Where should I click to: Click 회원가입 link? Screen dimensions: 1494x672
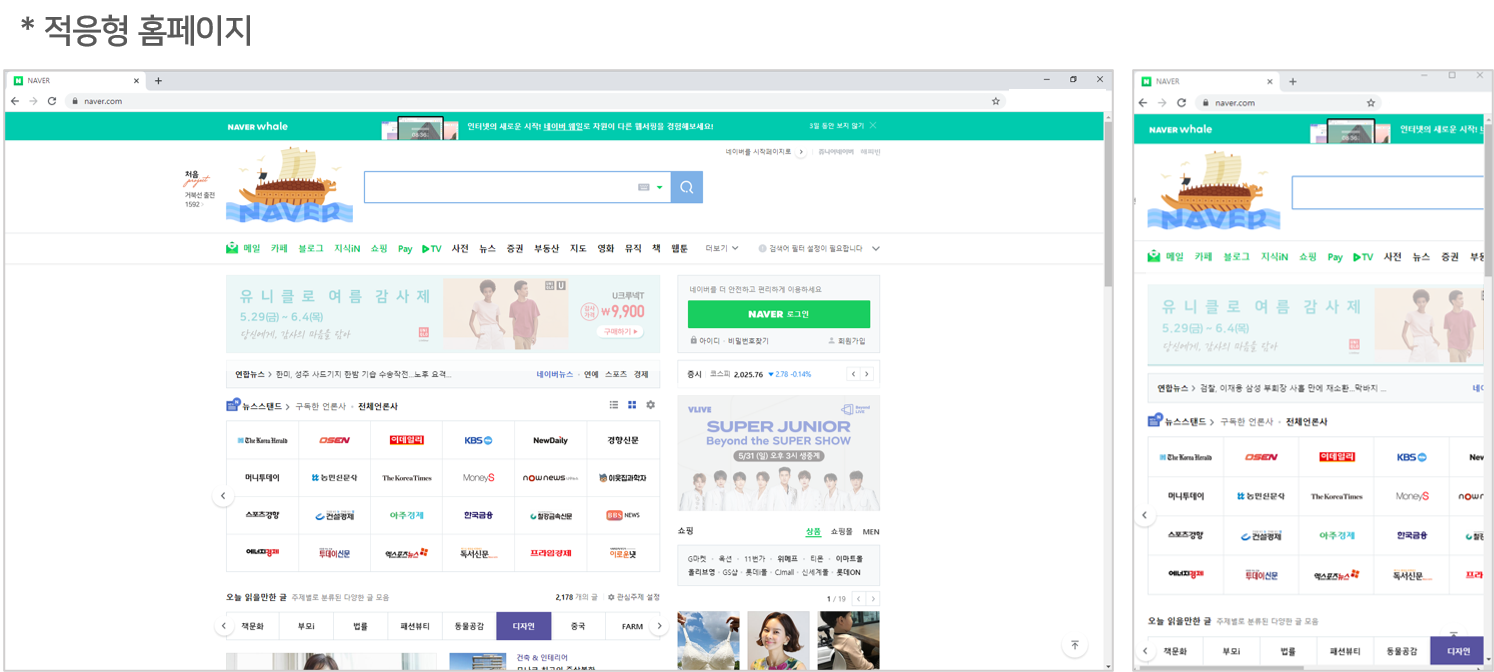(x=850, y=341)
